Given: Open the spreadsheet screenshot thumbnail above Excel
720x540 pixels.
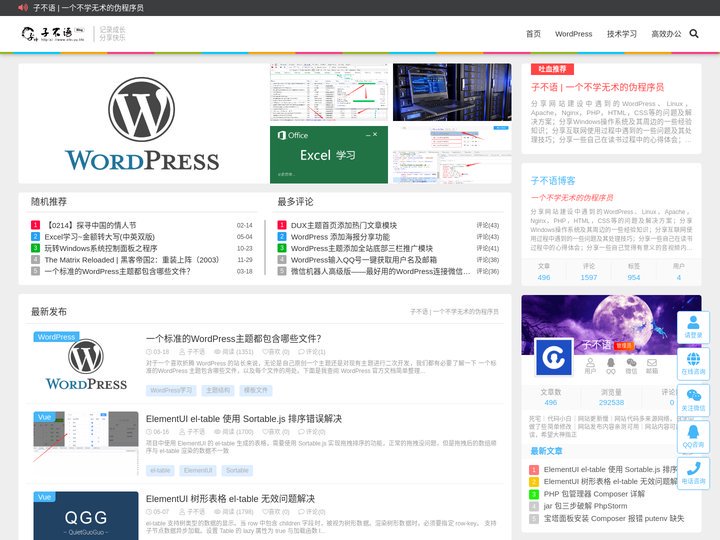Looking at the screenshot, I should 329,92.
